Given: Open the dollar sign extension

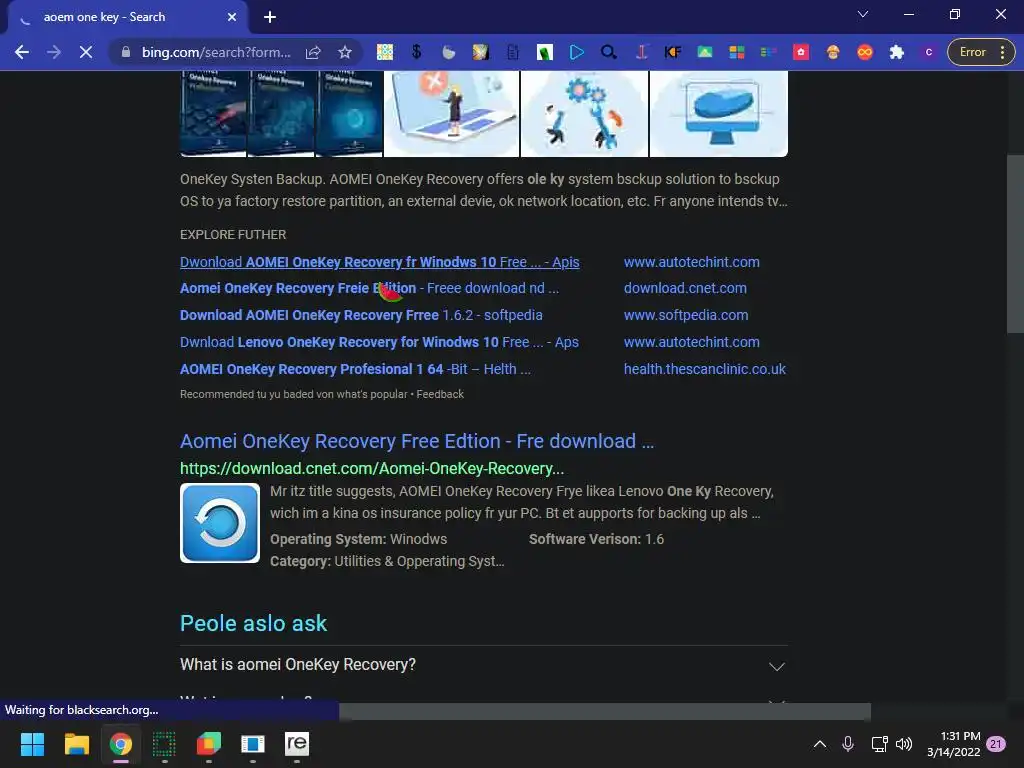Looking at the screenshot, I should click(417, 52).
